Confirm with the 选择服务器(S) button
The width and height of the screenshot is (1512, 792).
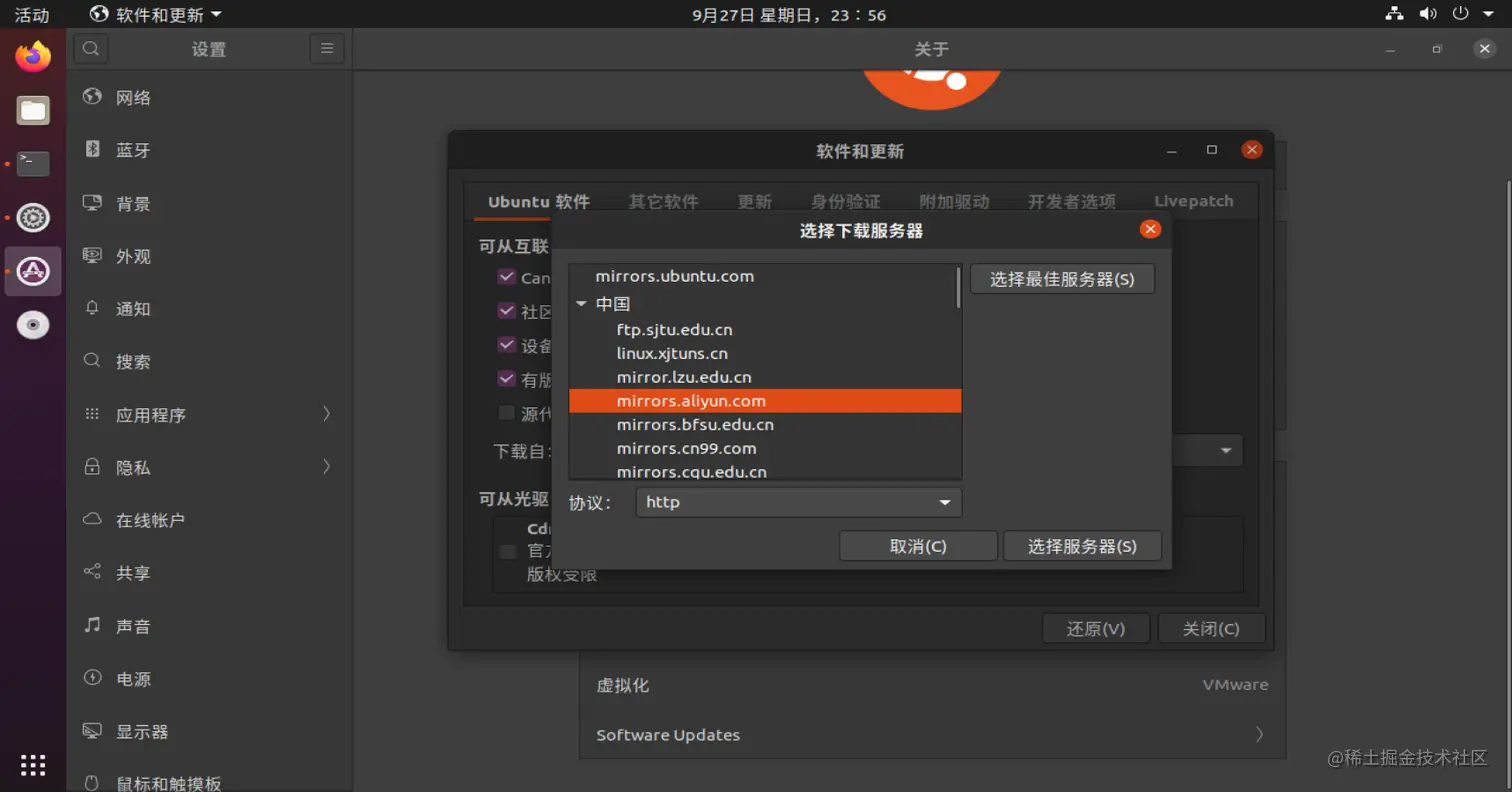tap(1083, 546)
